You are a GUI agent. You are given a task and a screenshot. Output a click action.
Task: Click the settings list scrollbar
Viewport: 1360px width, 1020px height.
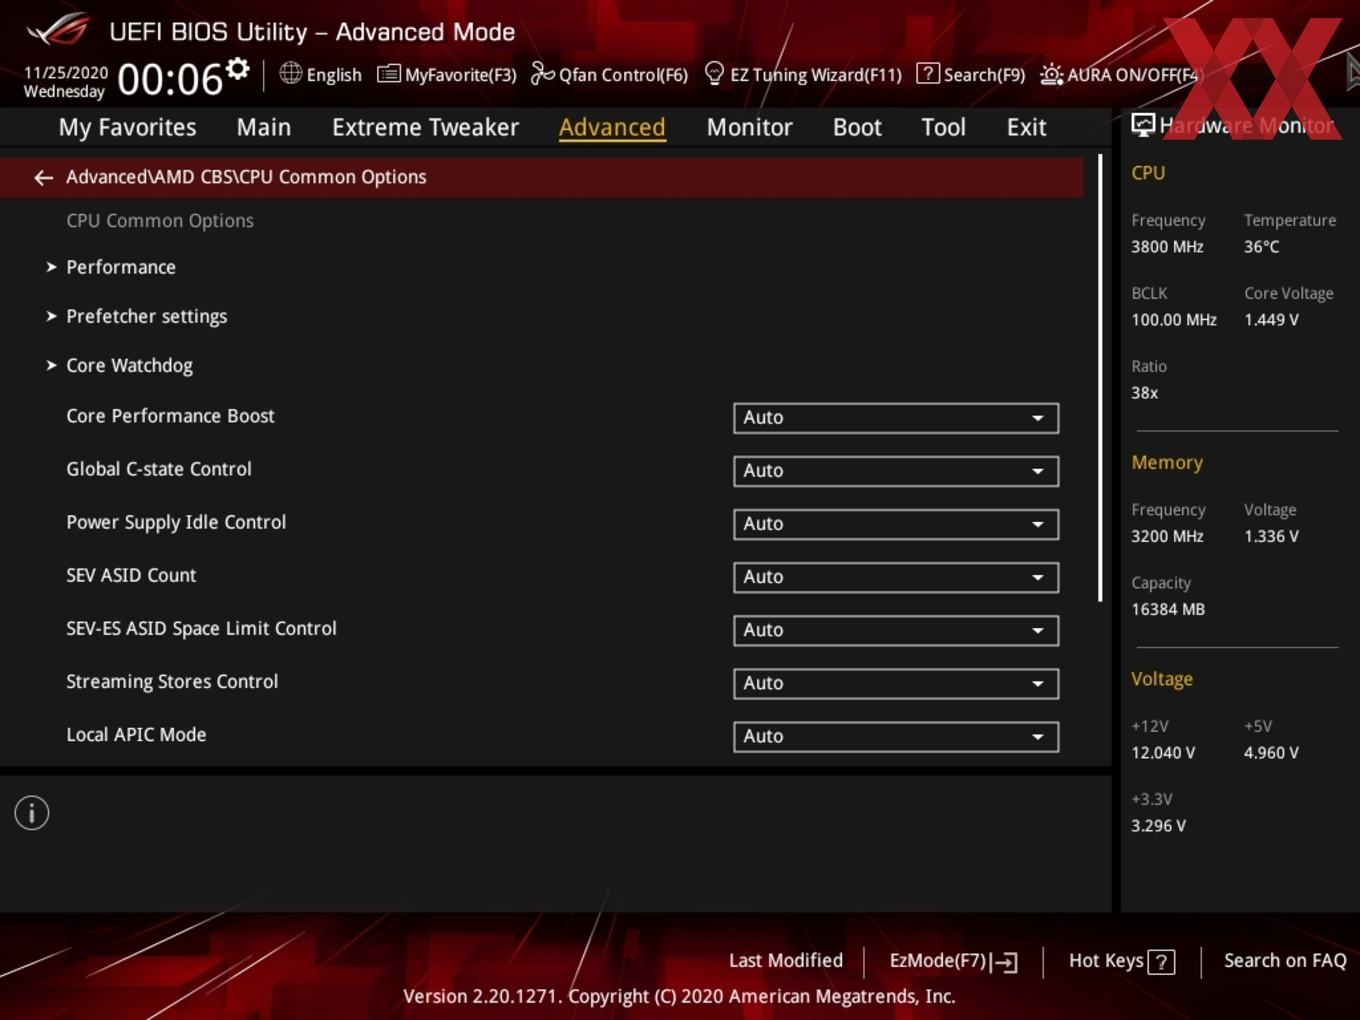1100,378
